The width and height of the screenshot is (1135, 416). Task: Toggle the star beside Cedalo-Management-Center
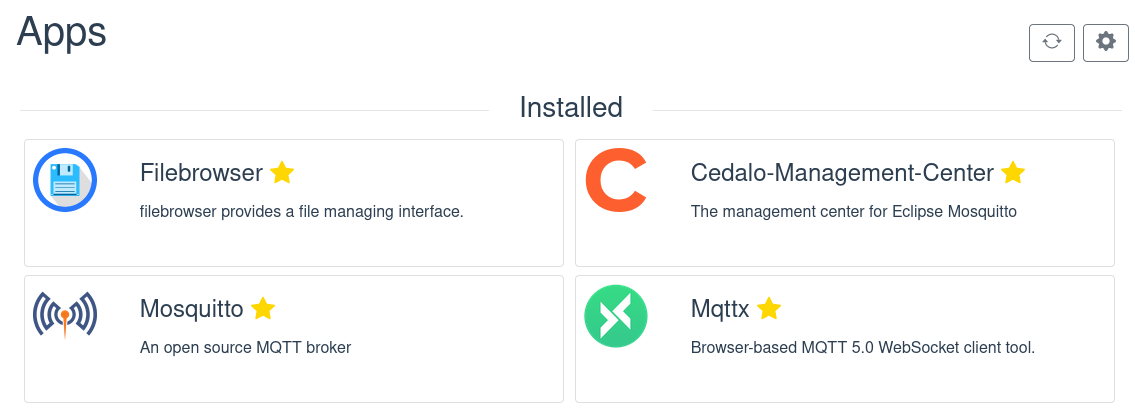1013,173
